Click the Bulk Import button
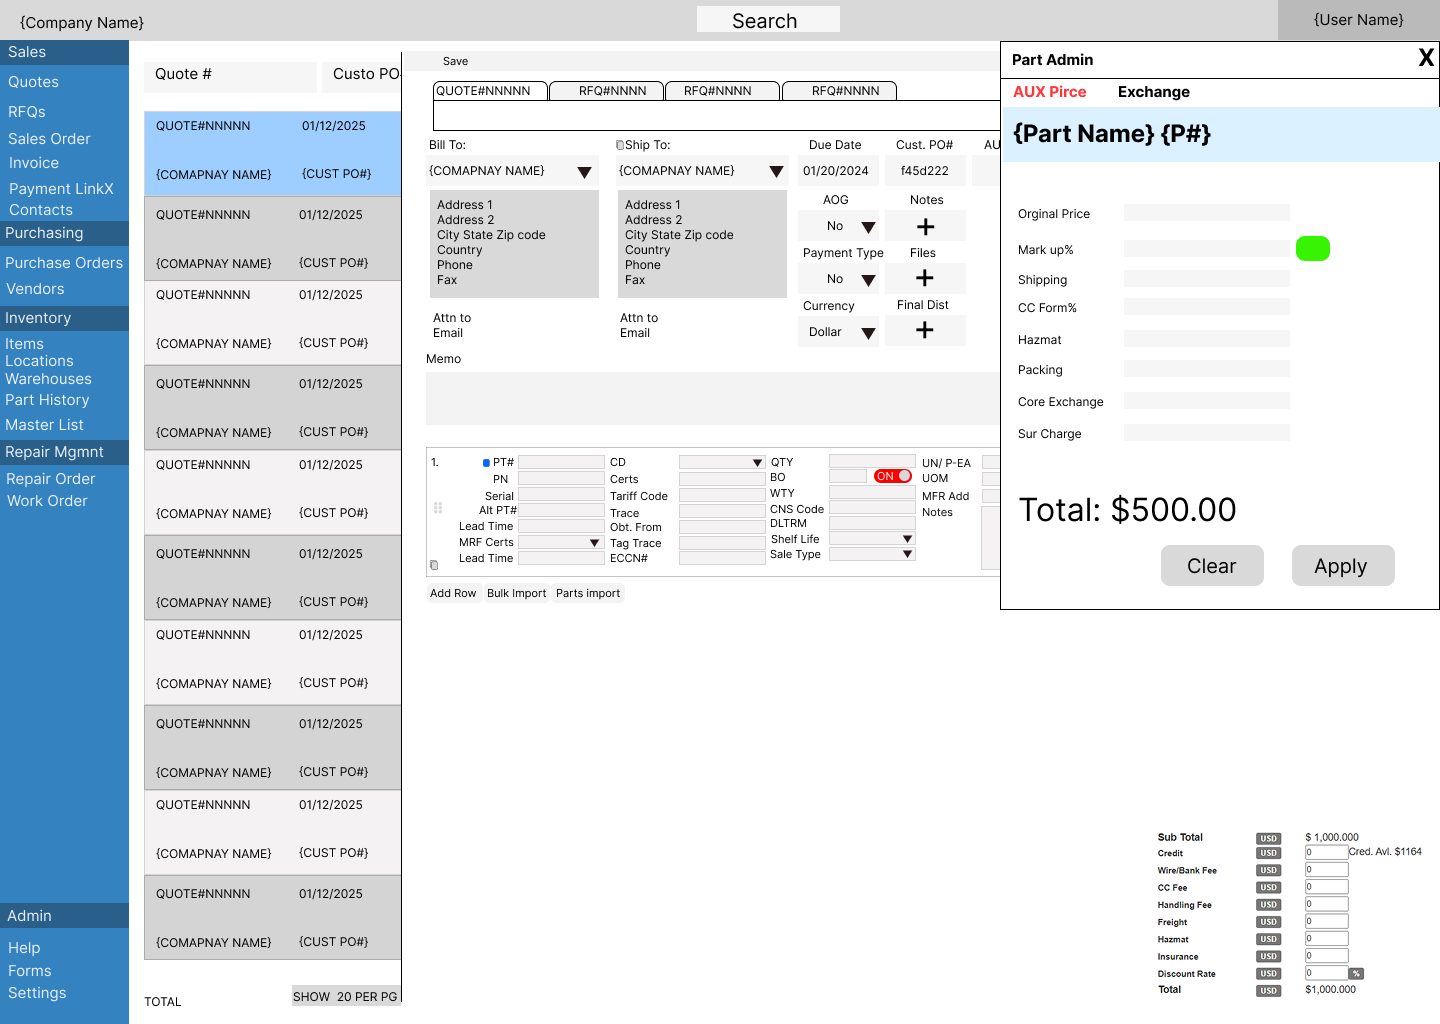Viewport: 1440px width, 1024px height. (x=516, y=593)
